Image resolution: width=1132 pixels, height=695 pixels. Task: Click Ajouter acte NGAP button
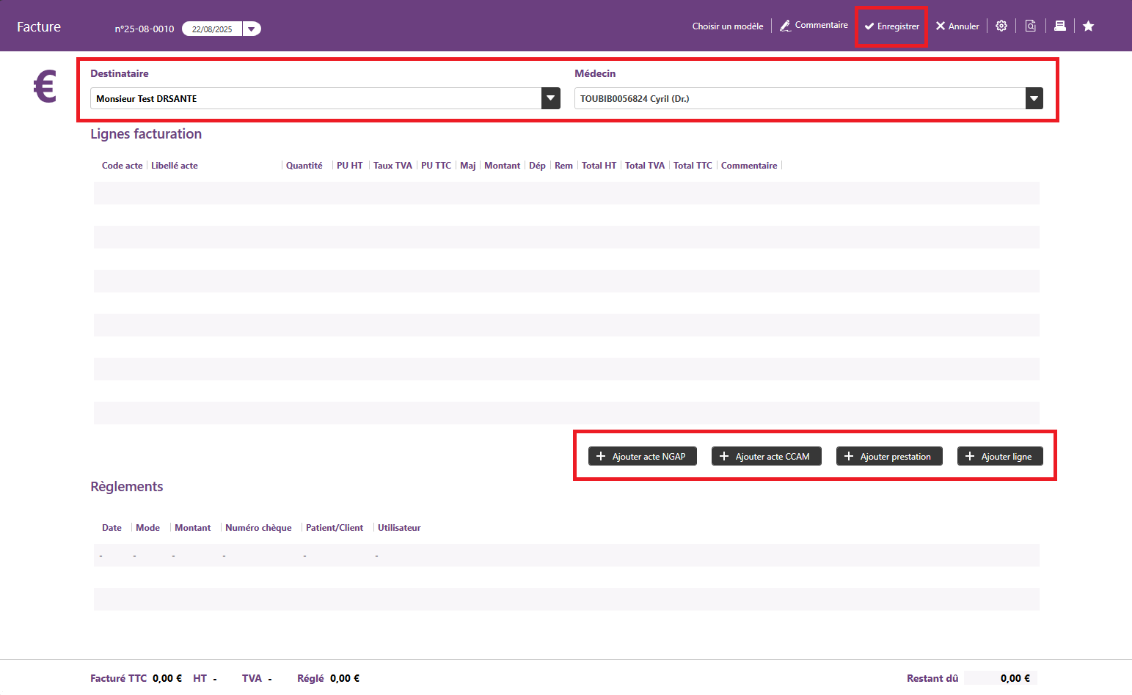641,456
